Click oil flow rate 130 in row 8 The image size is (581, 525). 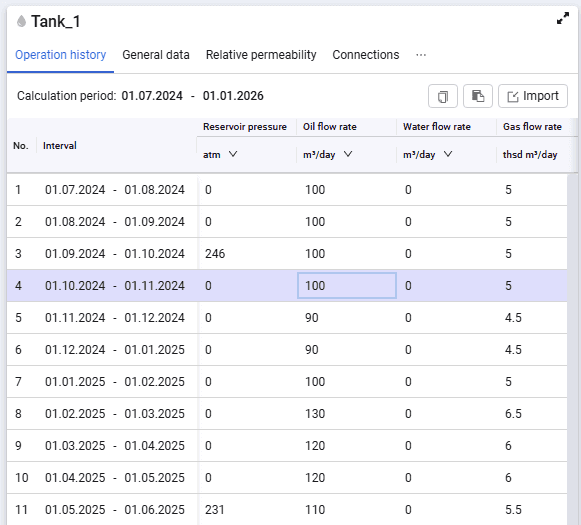tap(315, 414)
